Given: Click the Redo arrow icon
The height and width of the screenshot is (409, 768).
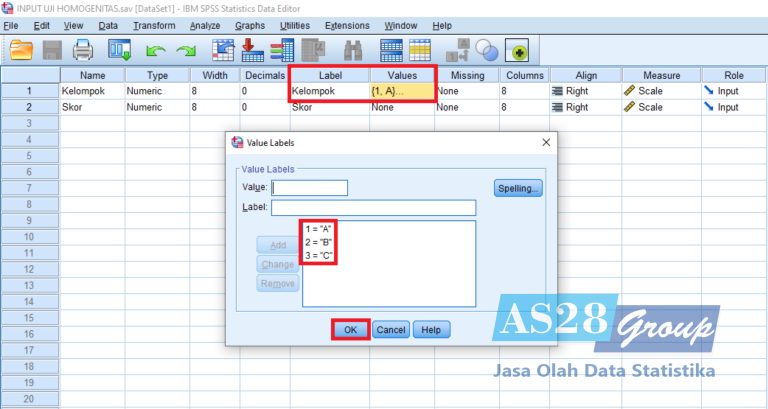Looking at the screenshot, I should [186, 49].
